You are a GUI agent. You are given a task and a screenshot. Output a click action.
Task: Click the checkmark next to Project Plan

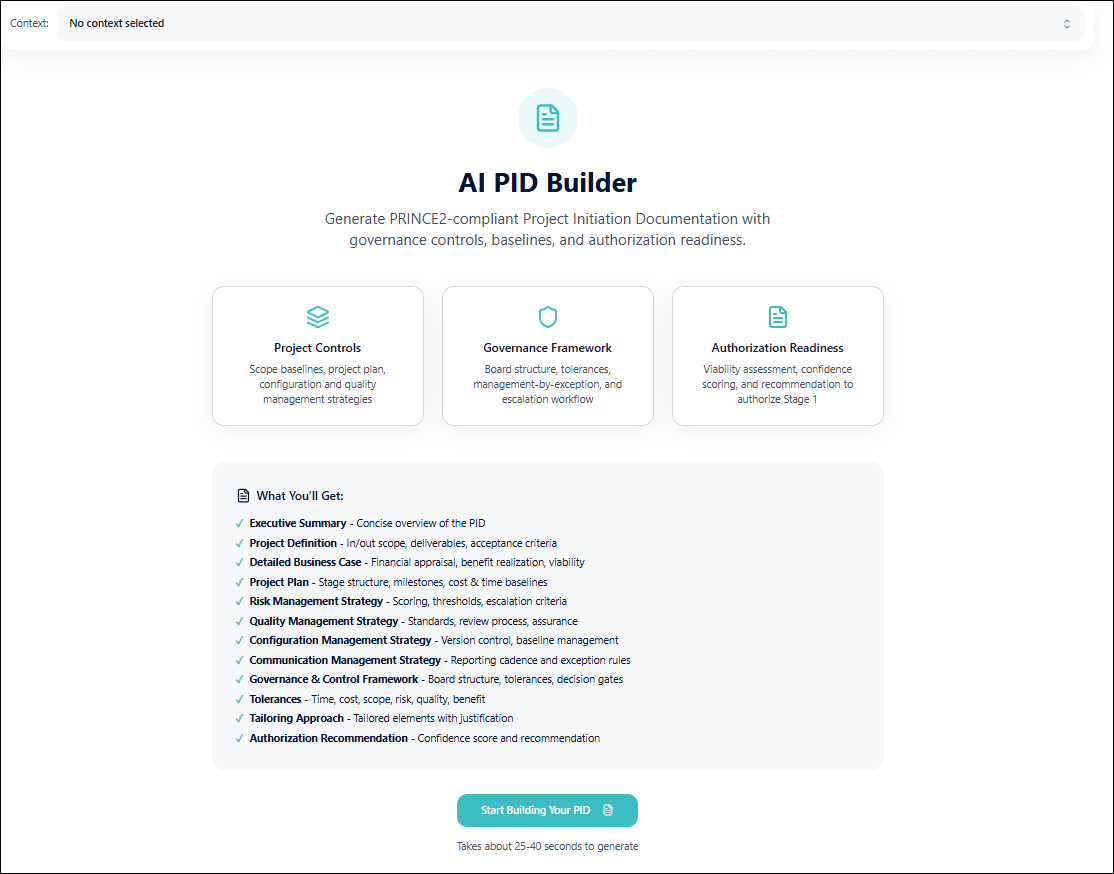[x=239, y=583]
